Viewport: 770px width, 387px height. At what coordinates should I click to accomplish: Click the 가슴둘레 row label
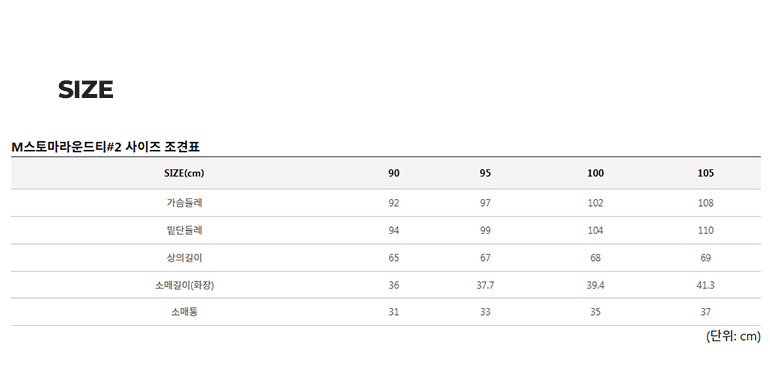point(184,202)
